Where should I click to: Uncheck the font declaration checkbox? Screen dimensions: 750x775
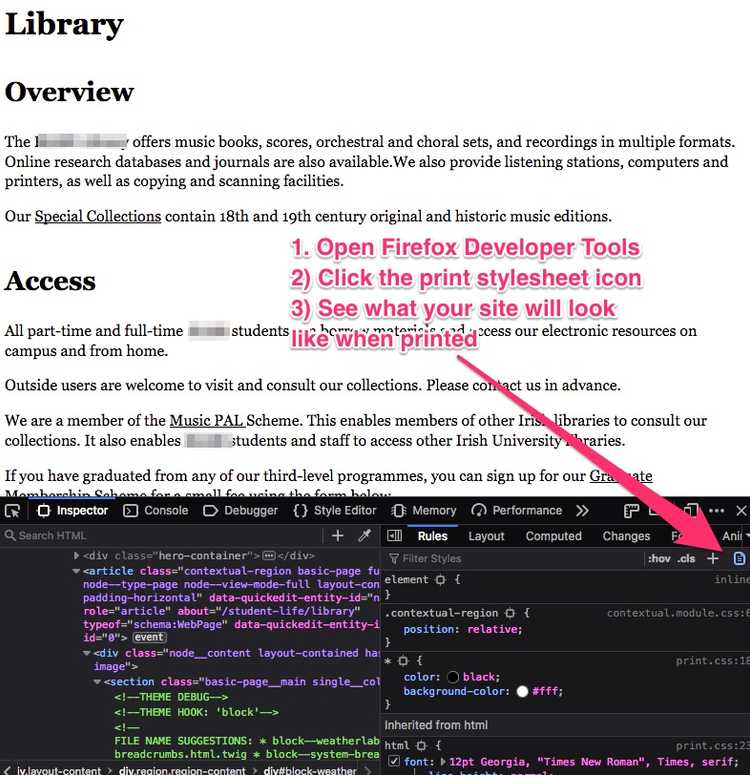[x=394, y=764]
